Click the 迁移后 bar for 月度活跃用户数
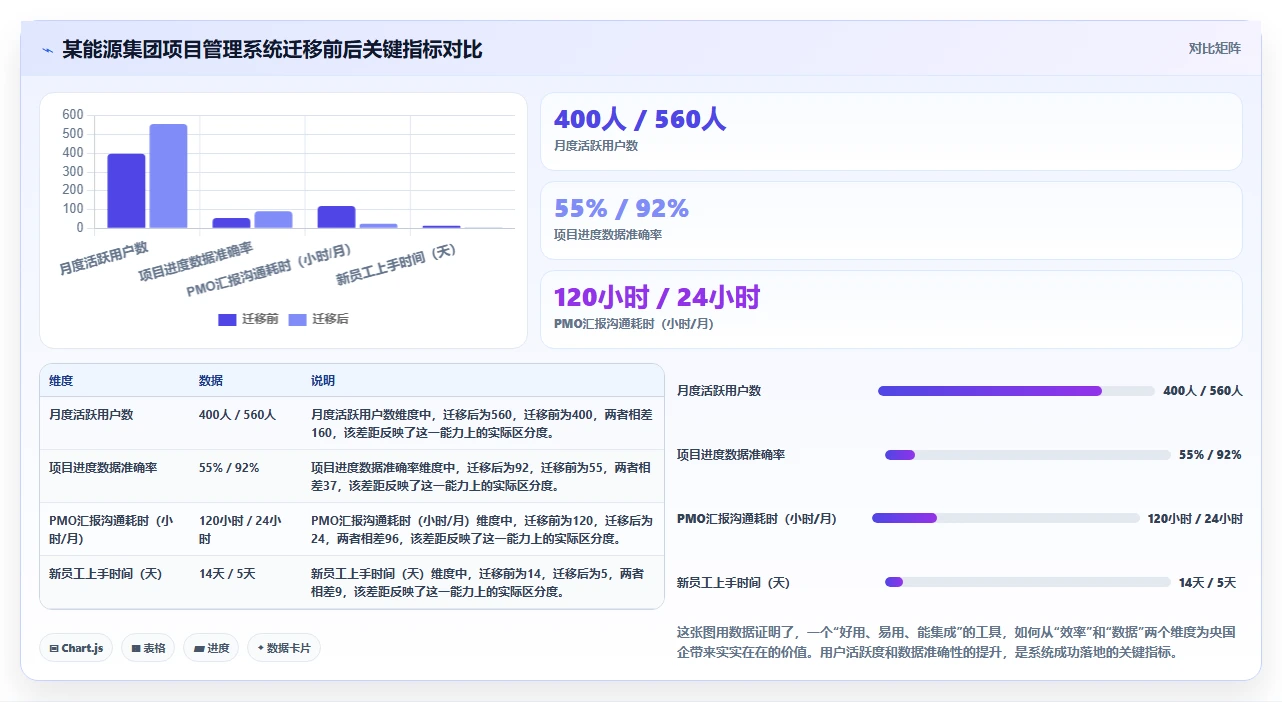The width and height of the screenshot is (1282, 702). point(168,176)
